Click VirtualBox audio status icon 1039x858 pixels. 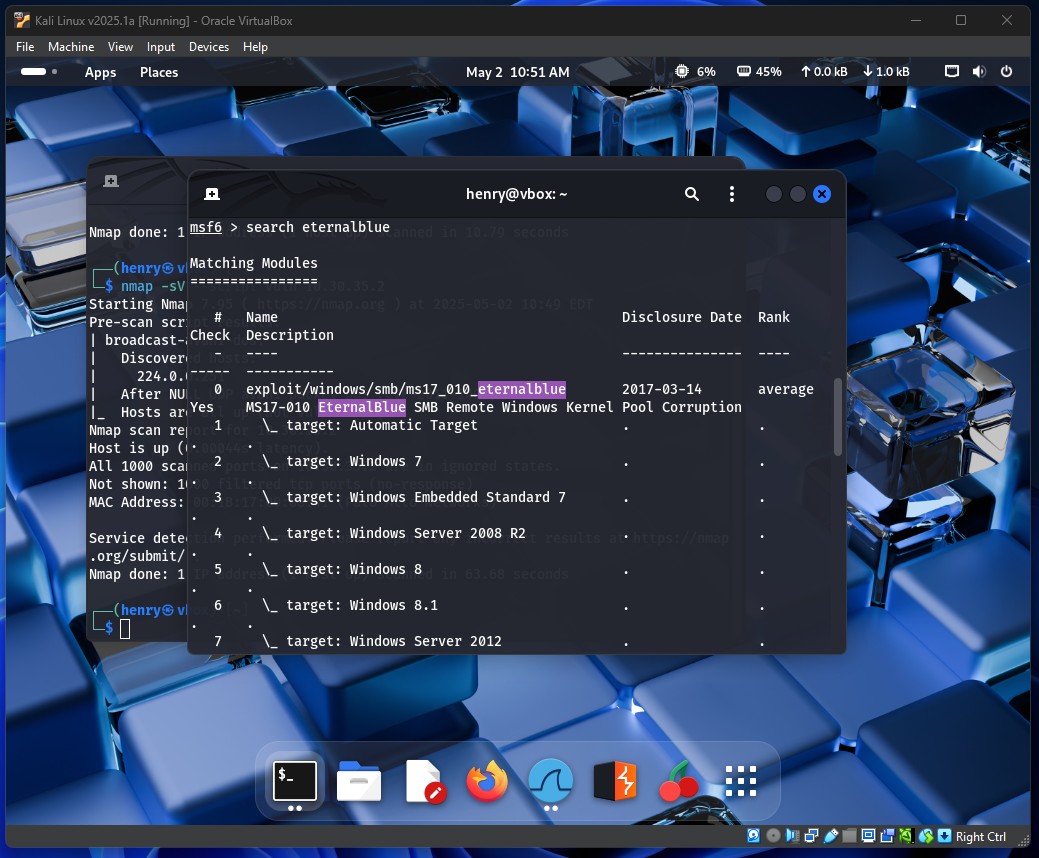click(793, 835)
